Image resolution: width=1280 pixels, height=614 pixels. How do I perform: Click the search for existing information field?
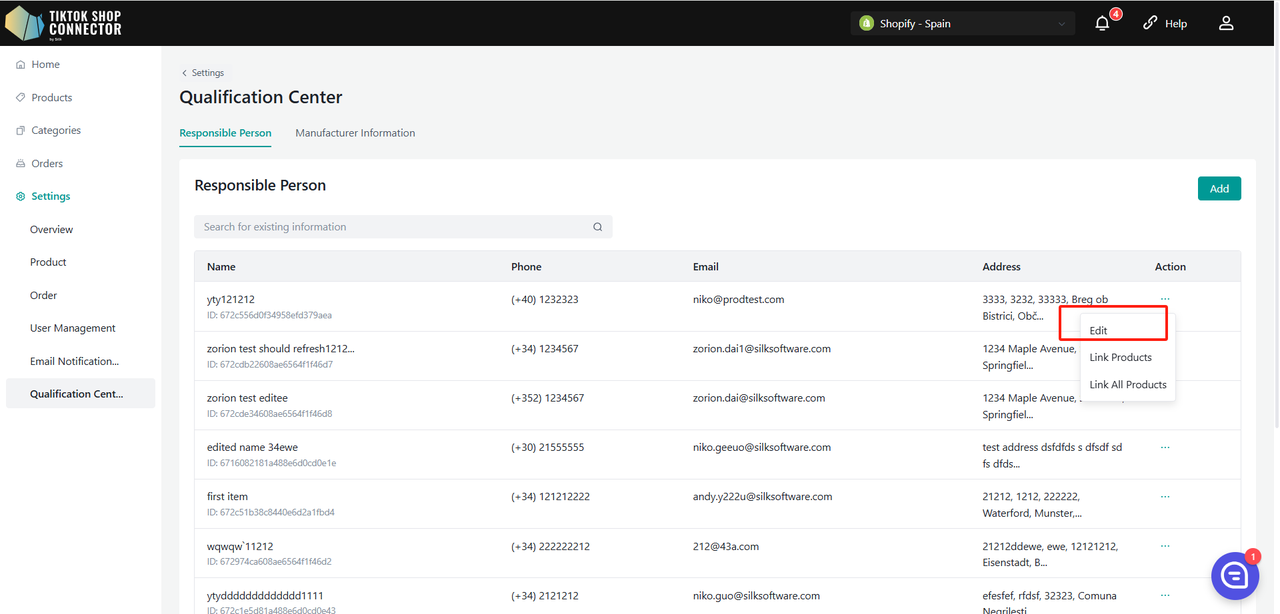point(395,227)
